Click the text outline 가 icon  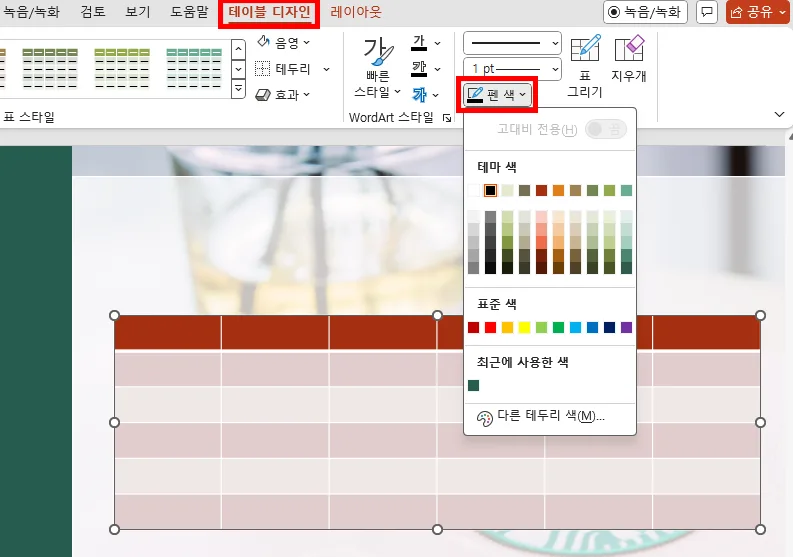click(419, 68)
